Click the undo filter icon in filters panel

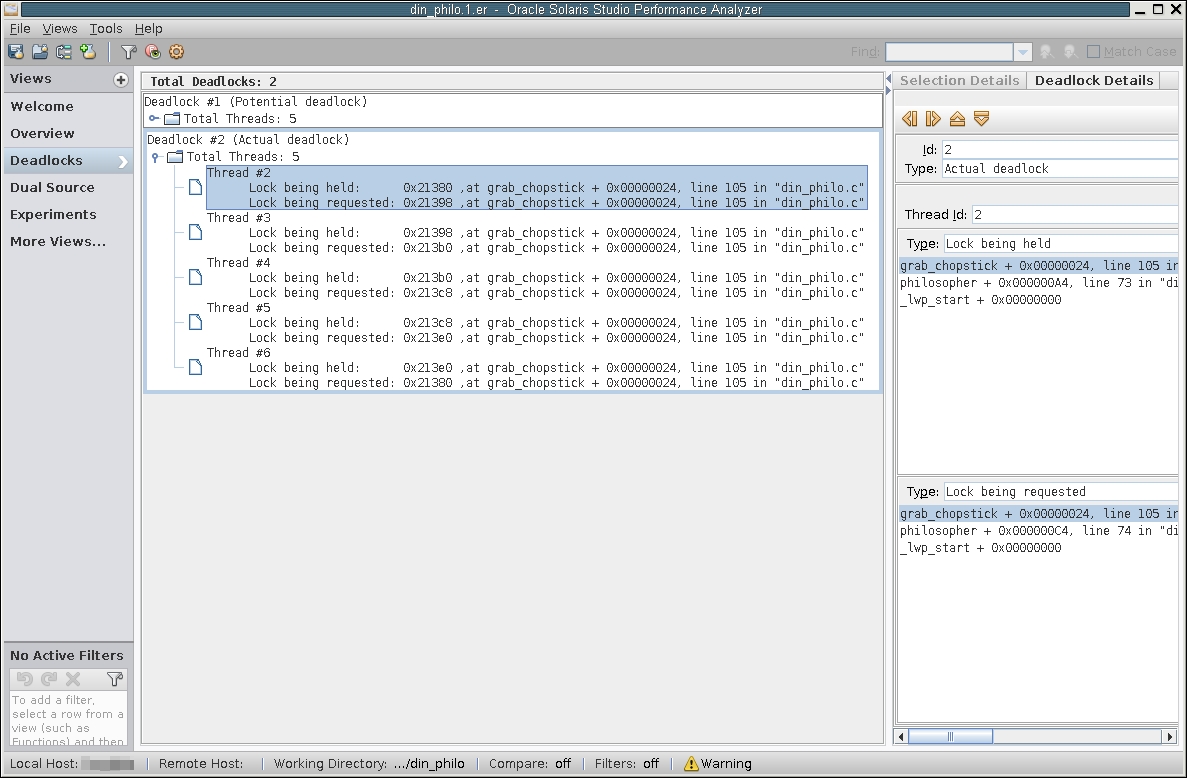[x=25, y=679]
